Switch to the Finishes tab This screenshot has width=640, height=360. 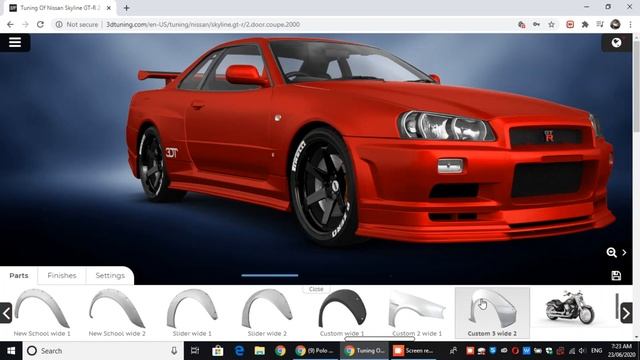[x=62, y=276]
